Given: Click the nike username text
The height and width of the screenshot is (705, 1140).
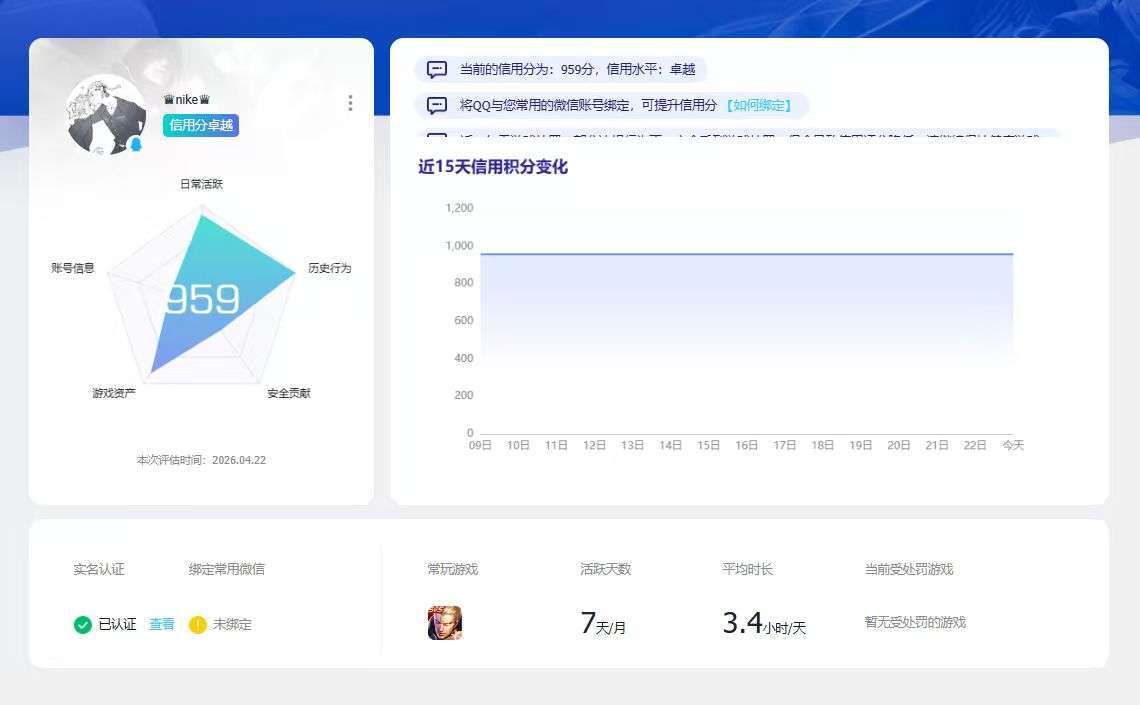Looking at the screenshot, I should click(187, 100).
